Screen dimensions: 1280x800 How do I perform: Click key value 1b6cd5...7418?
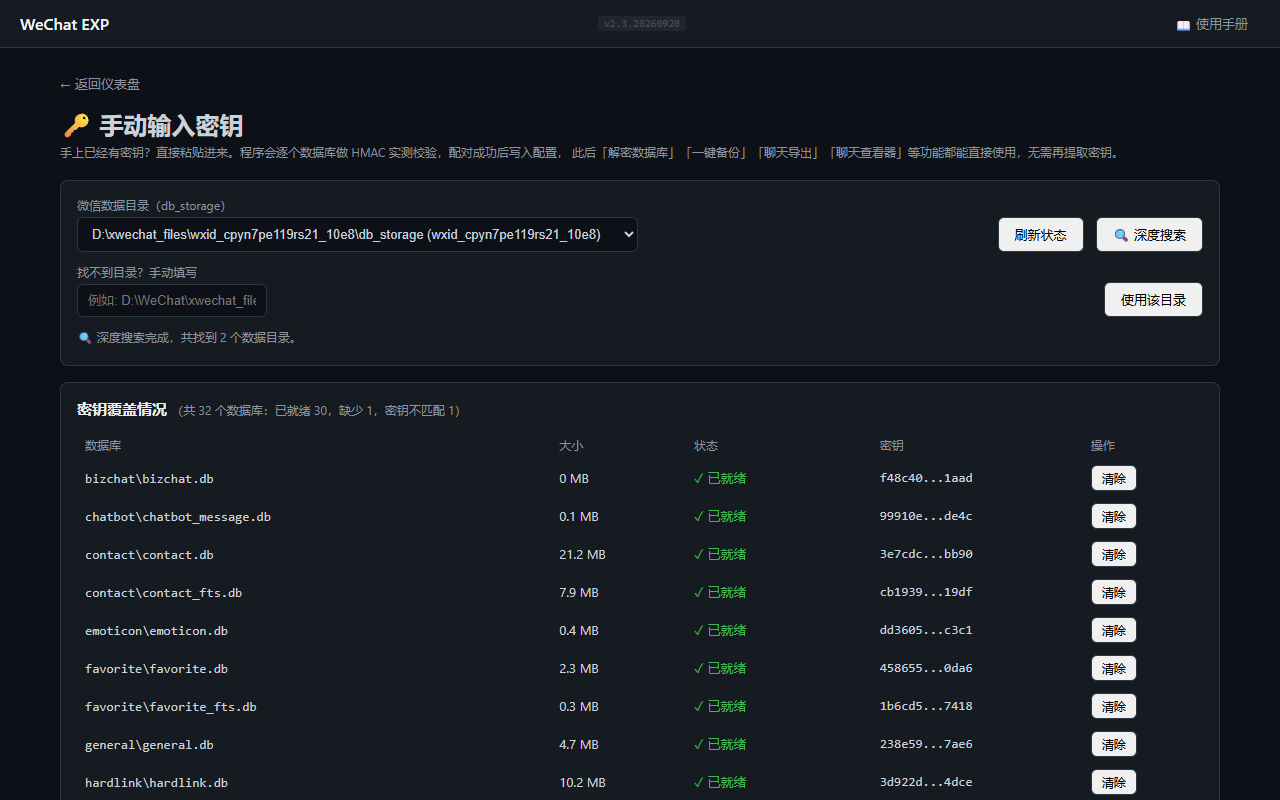(926, 707)
